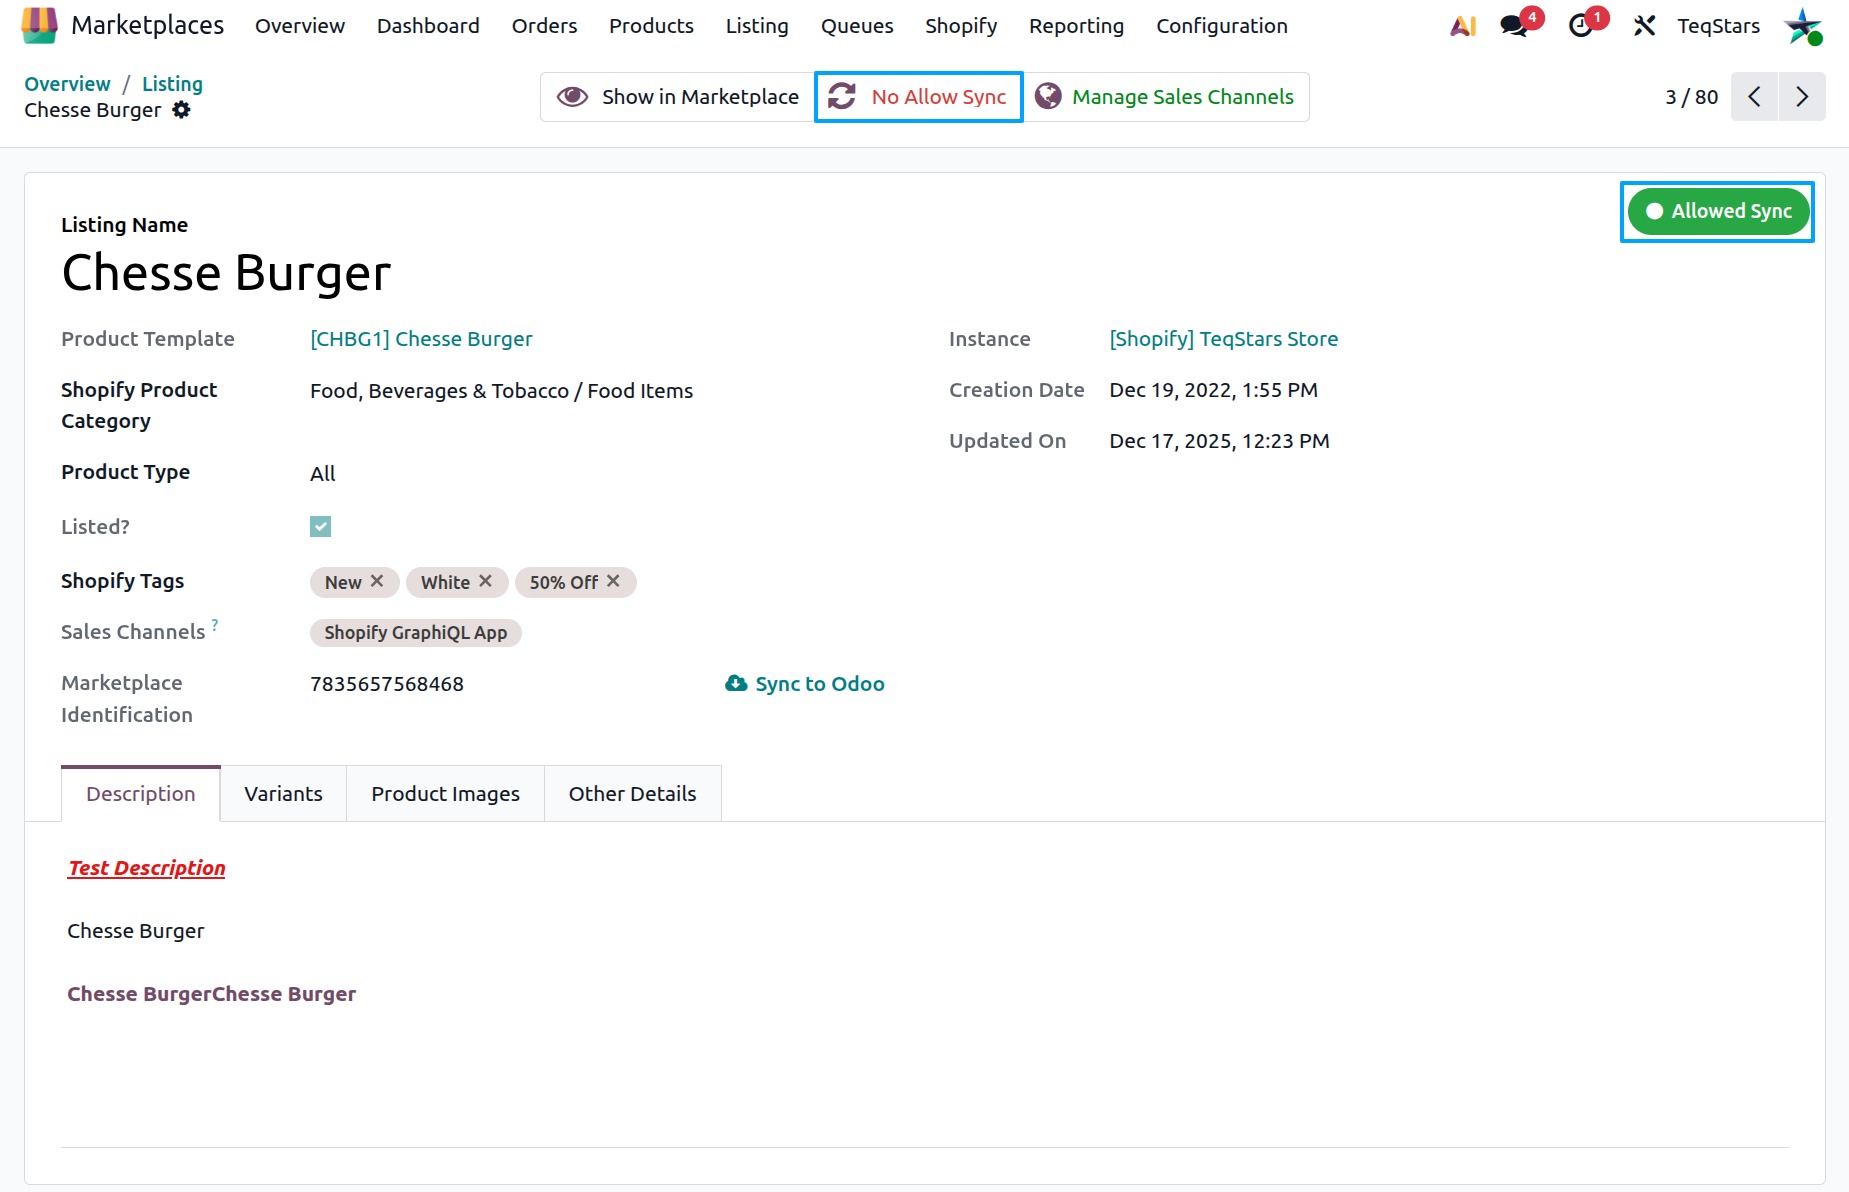Remove the White tag
The height and width of the screenshot is (1192, 1849).
tap(485, 581)
